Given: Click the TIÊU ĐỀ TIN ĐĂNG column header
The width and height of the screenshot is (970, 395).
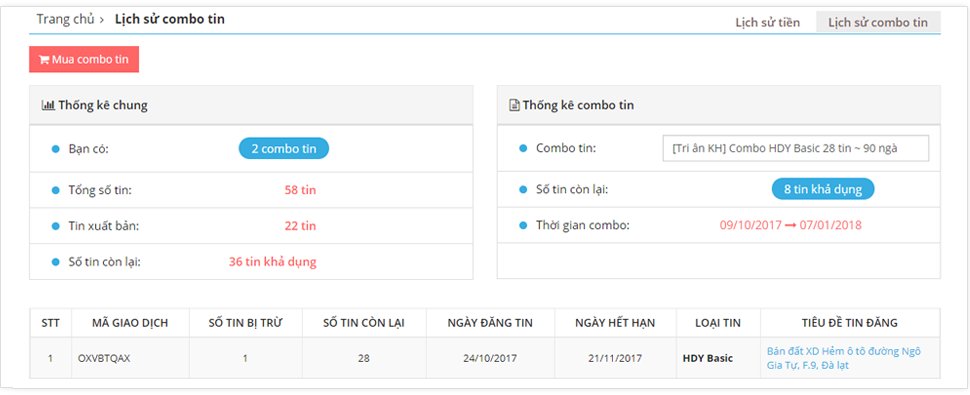Looking at the screenshot, I should [849, 323].
